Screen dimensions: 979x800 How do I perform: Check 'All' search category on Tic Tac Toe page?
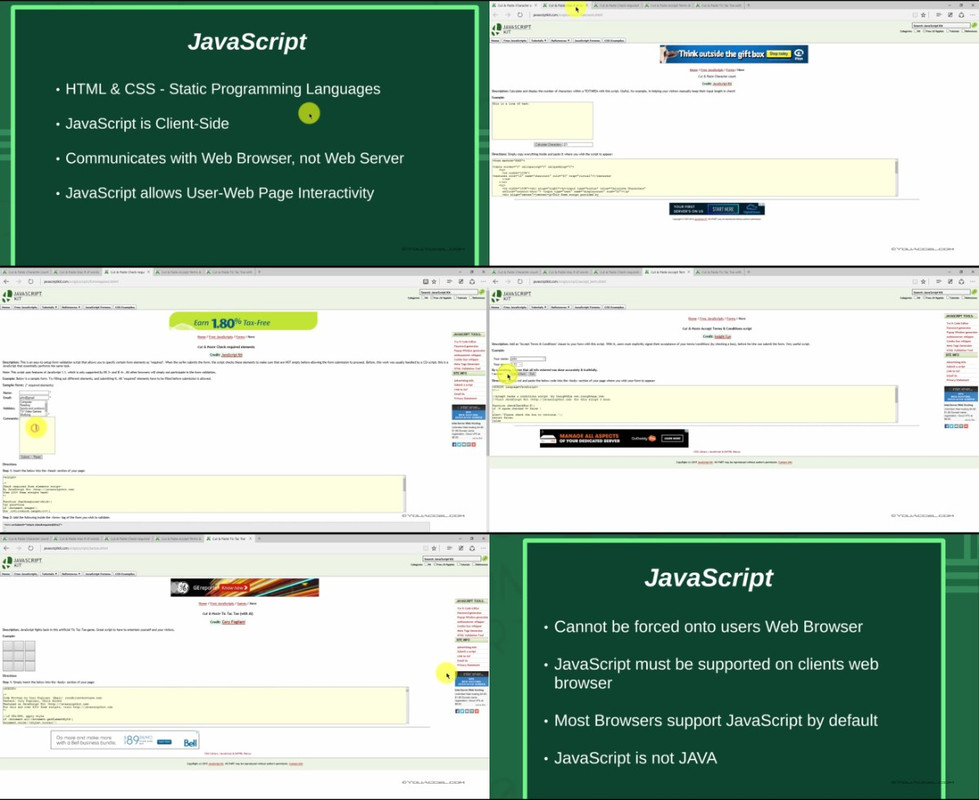(426, 565)
